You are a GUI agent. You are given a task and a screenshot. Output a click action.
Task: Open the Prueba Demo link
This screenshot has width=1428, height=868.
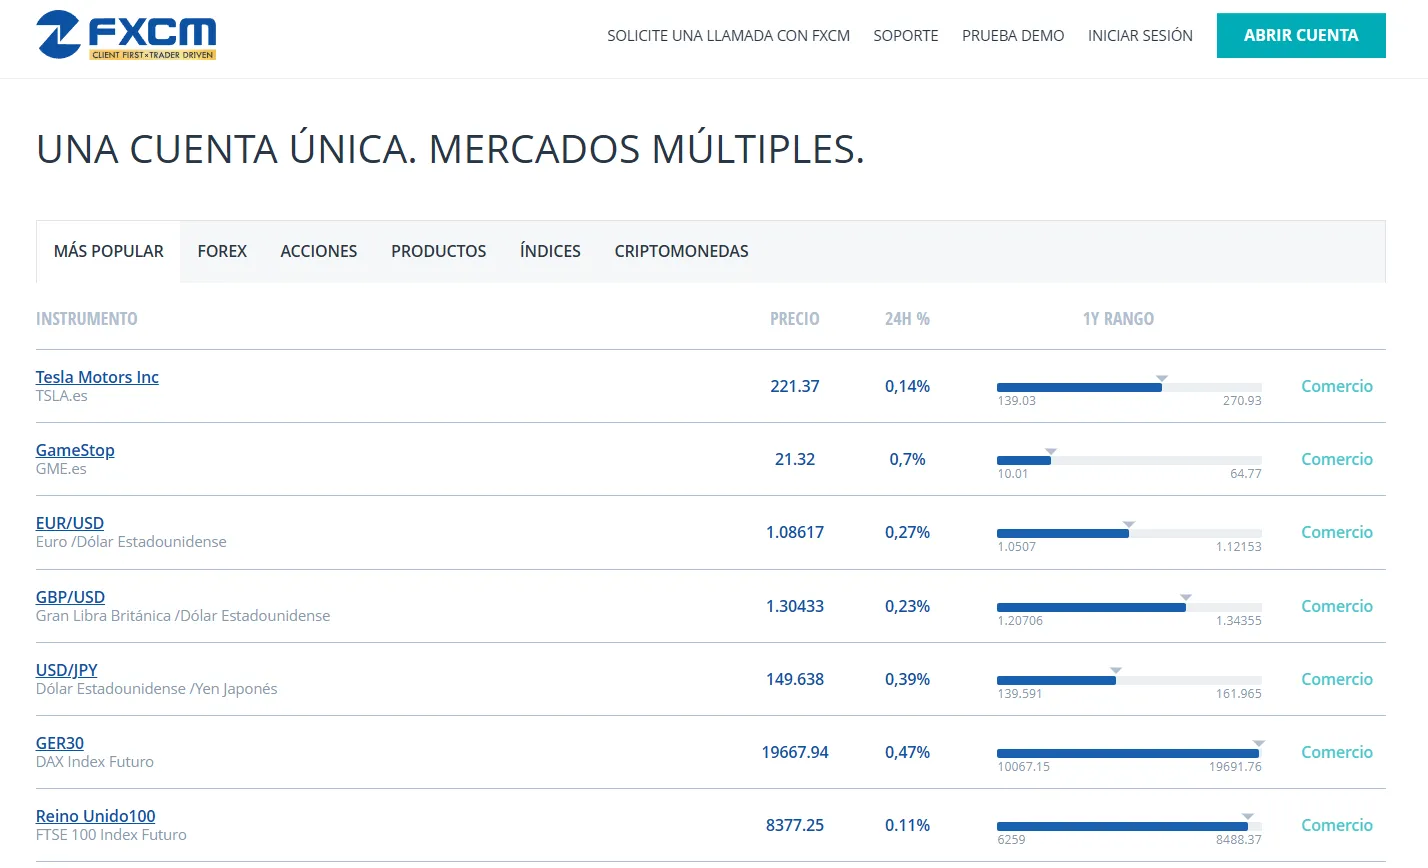coord(1013,36)
